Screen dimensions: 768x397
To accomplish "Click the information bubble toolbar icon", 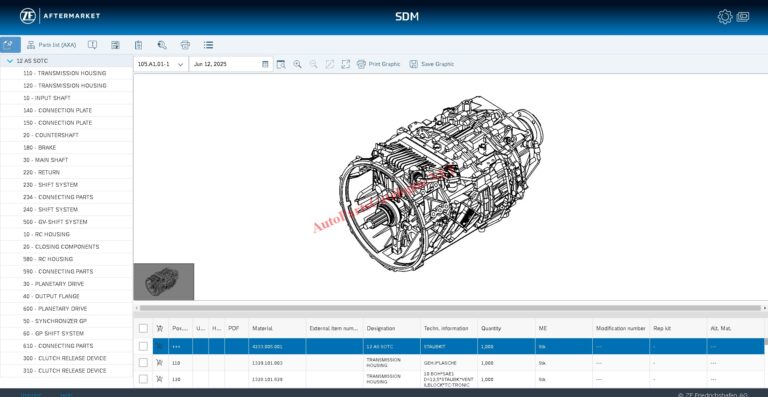I will (93, 45).
